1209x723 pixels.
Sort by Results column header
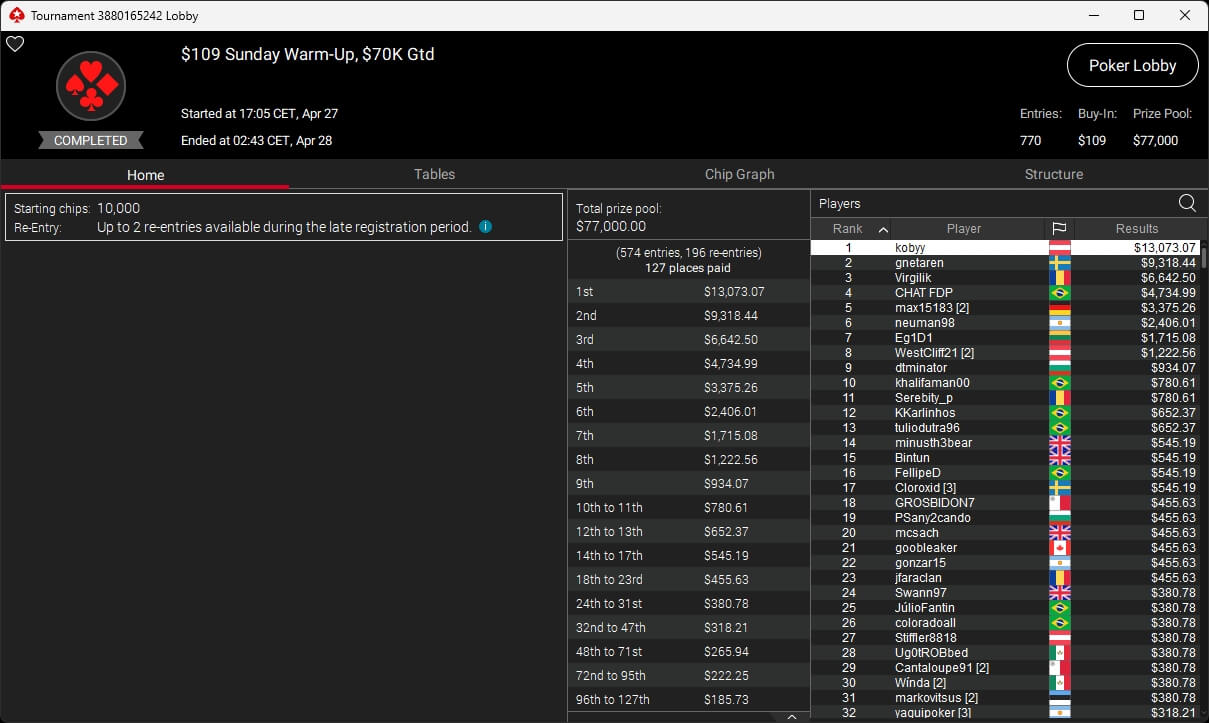(x=1137, y=228)
